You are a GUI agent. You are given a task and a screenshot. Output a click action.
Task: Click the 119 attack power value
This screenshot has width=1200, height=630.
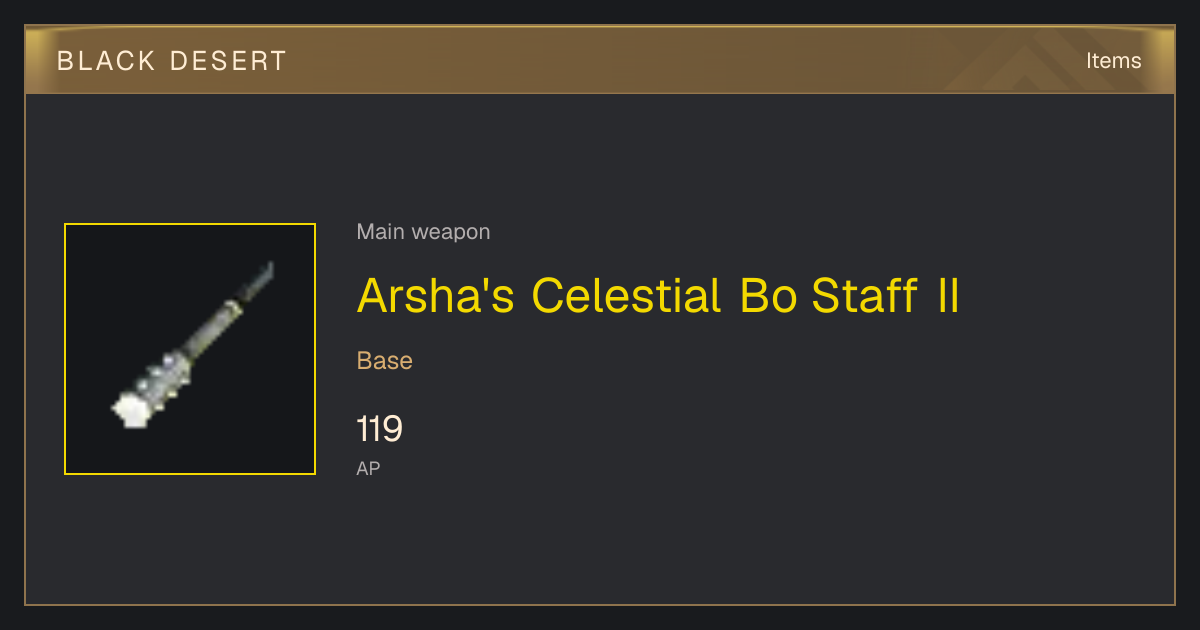(x=379, y=429)
